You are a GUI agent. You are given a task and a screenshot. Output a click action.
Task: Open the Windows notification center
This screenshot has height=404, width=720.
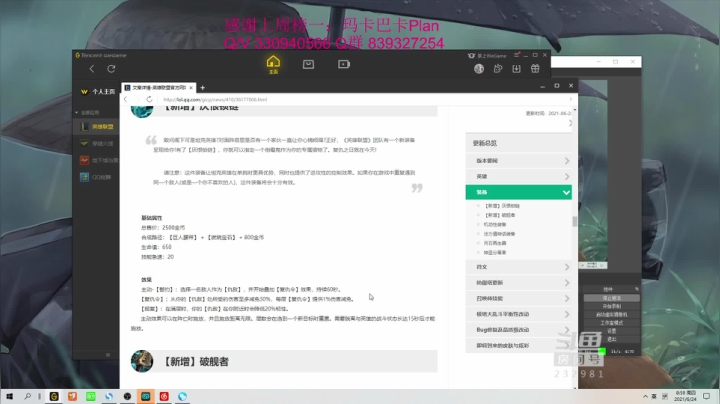tap(707, 396)
